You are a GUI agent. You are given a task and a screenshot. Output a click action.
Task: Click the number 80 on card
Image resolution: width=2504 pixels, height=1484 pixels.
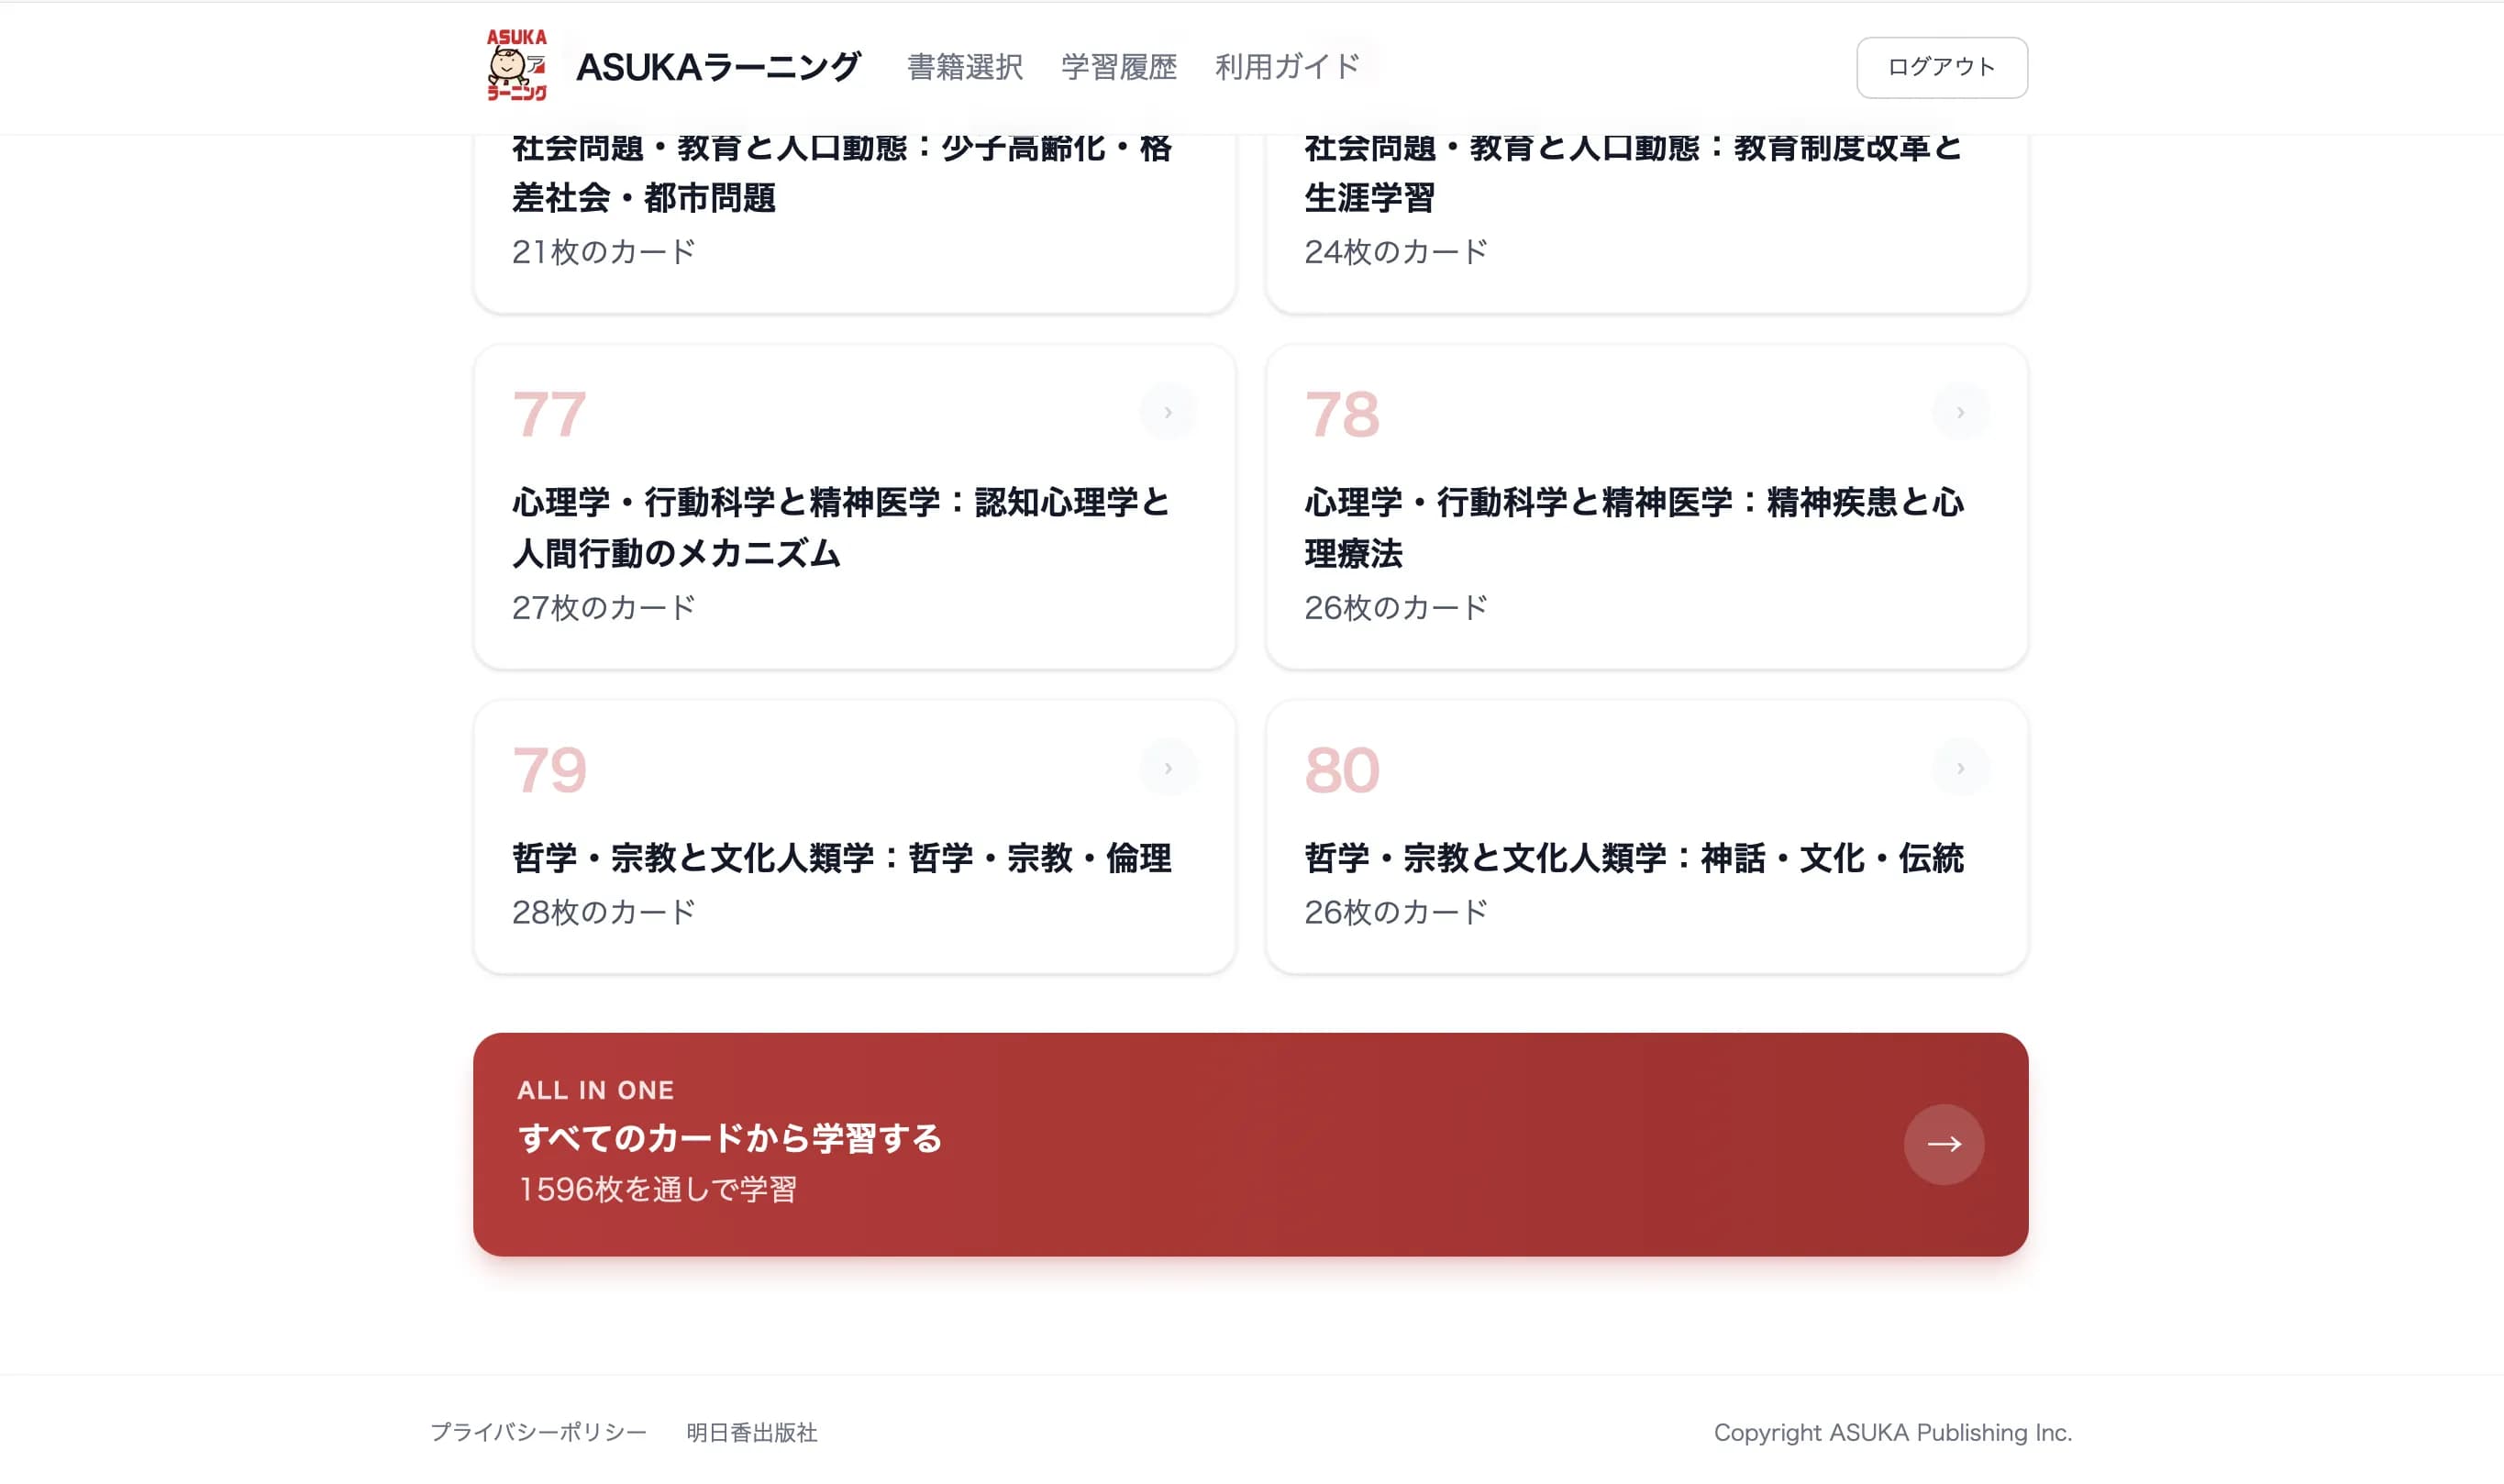pyautogui.click(x=1341, y=770)
